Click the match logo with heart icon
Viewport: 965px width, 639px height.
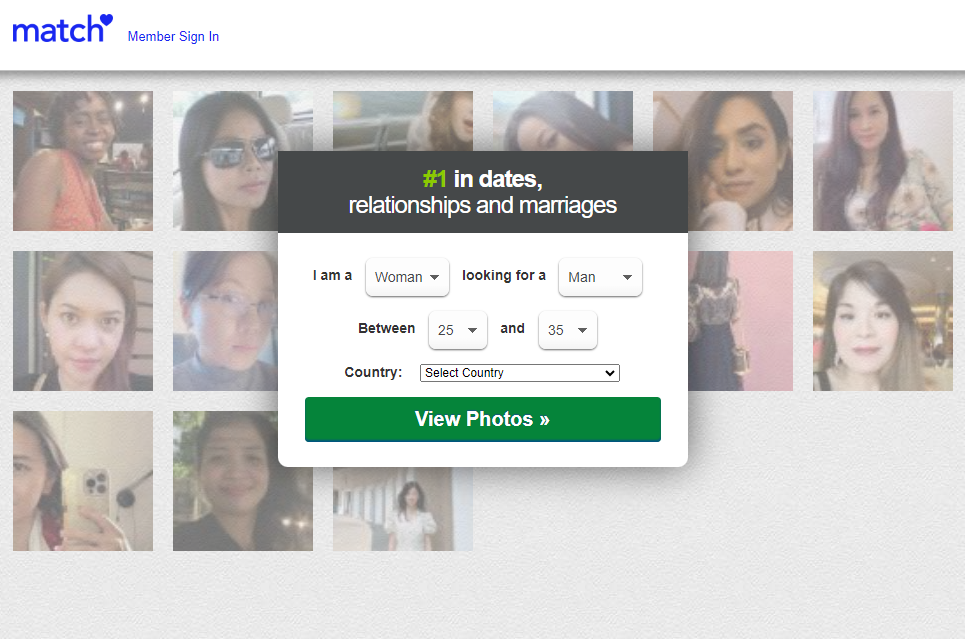(62, 29)
